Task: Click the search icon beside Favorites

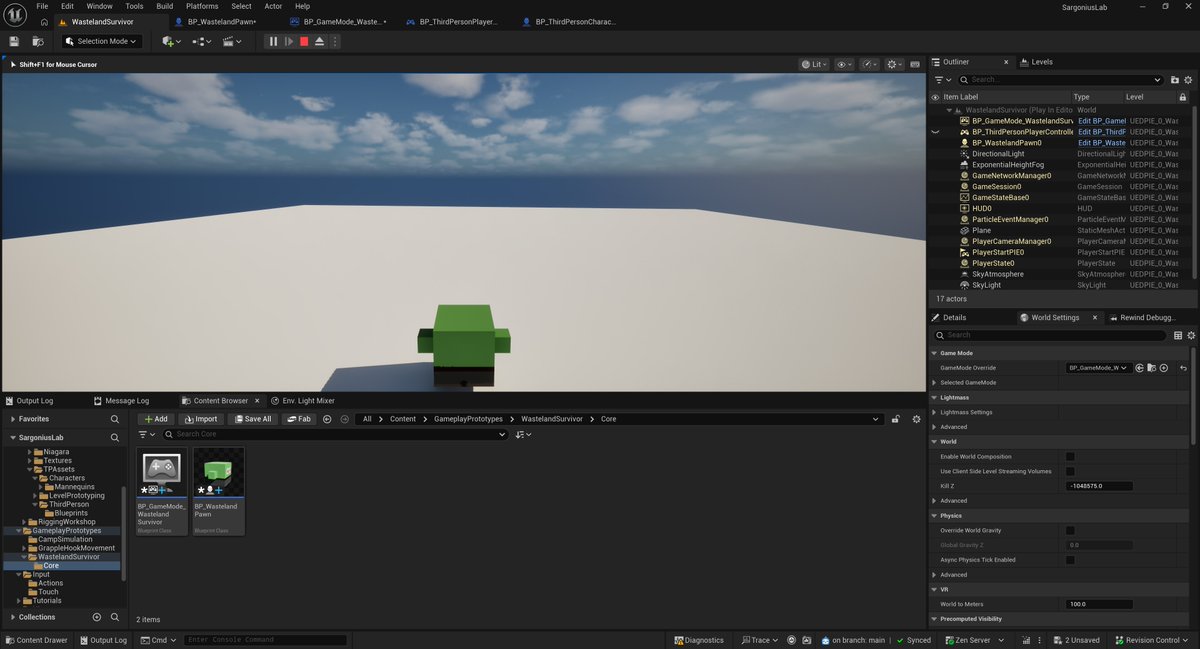Action: 115,419
